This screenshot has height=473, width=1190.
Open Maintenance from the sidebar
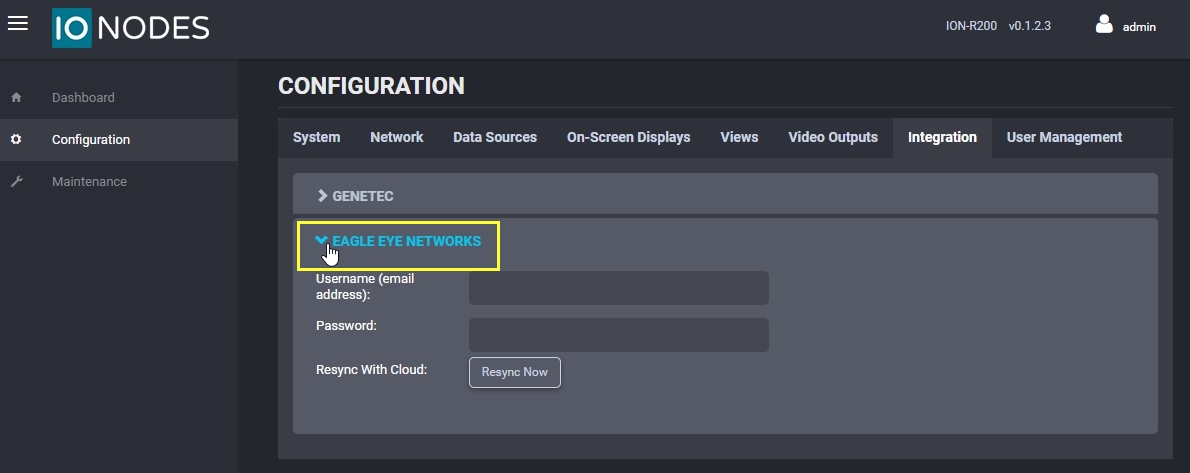click(89, 182)
